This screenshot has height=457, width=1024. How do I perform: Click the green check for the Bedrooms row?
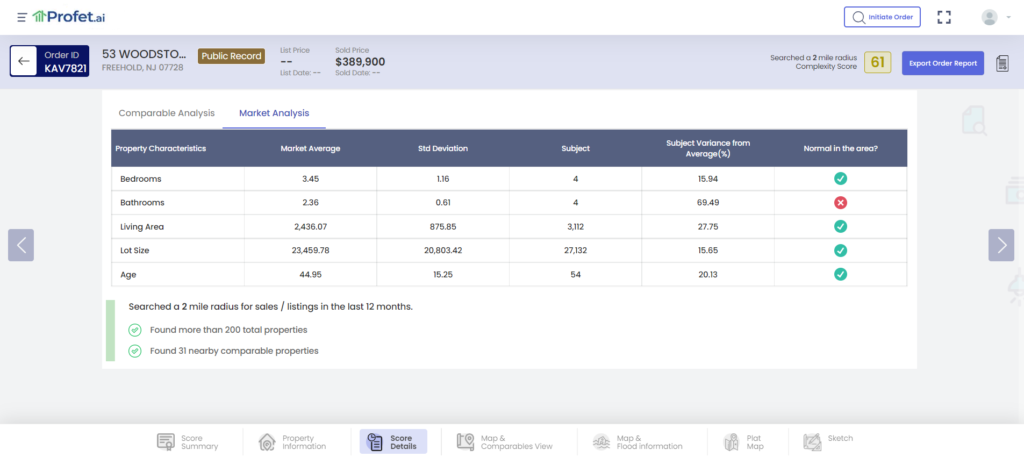click(840, 178)
